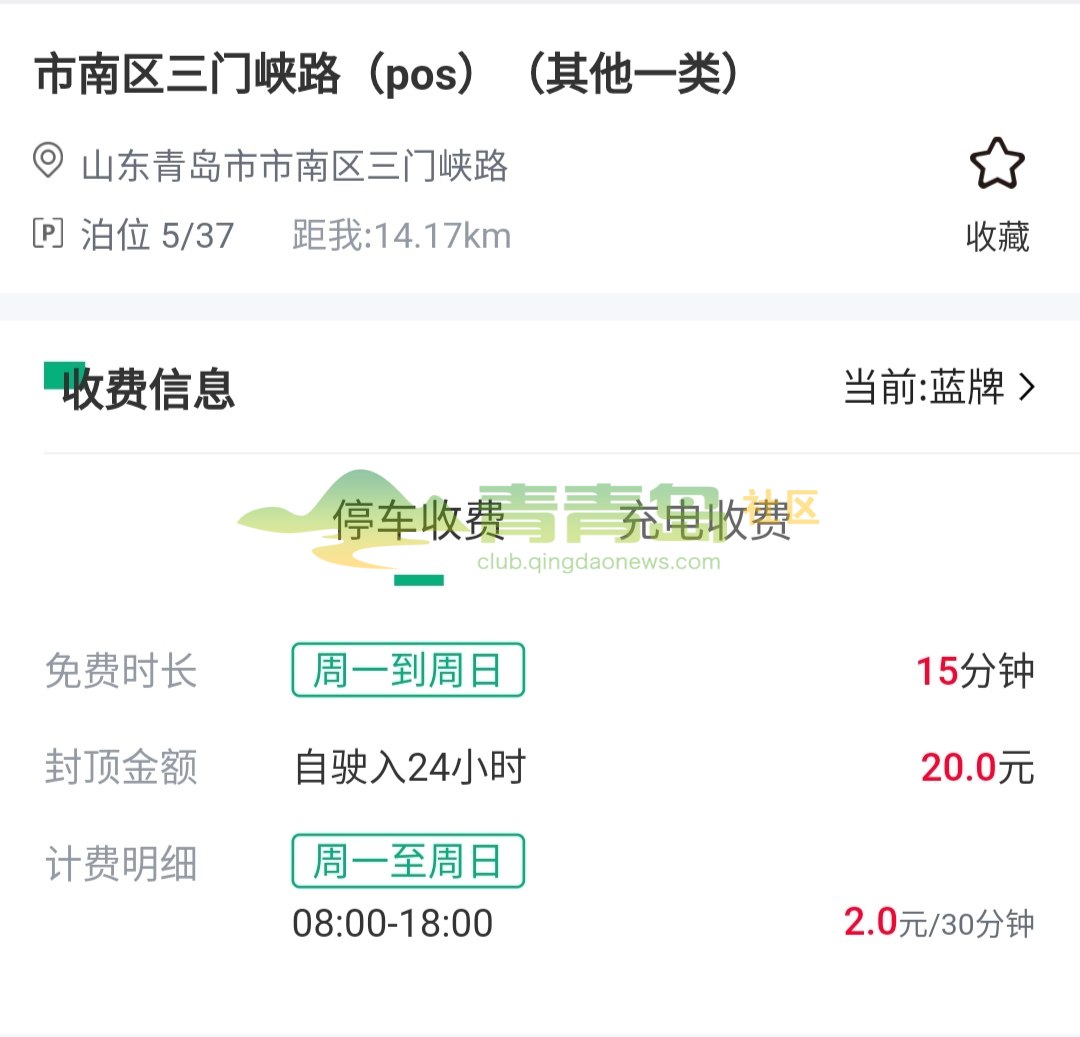Image resolution: width=1080 pixels, height=1037 pixels.
Task: Select the 周一到周日 tag for free duration
Action: [408, 670]
